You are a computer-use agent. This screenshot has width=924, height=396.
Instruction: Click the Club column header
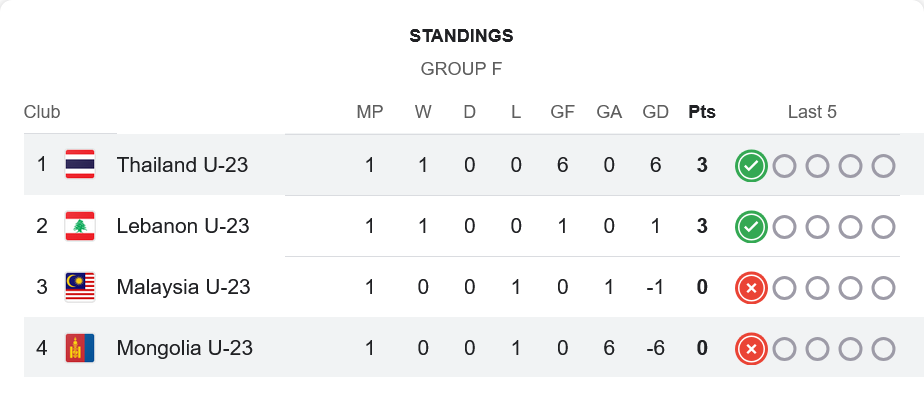coord(42,112)
